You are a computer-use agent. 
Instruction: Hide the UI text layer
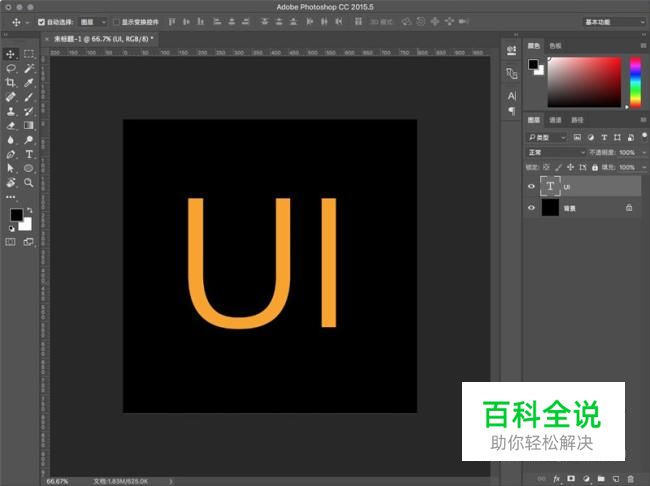[x=531, y=186]
